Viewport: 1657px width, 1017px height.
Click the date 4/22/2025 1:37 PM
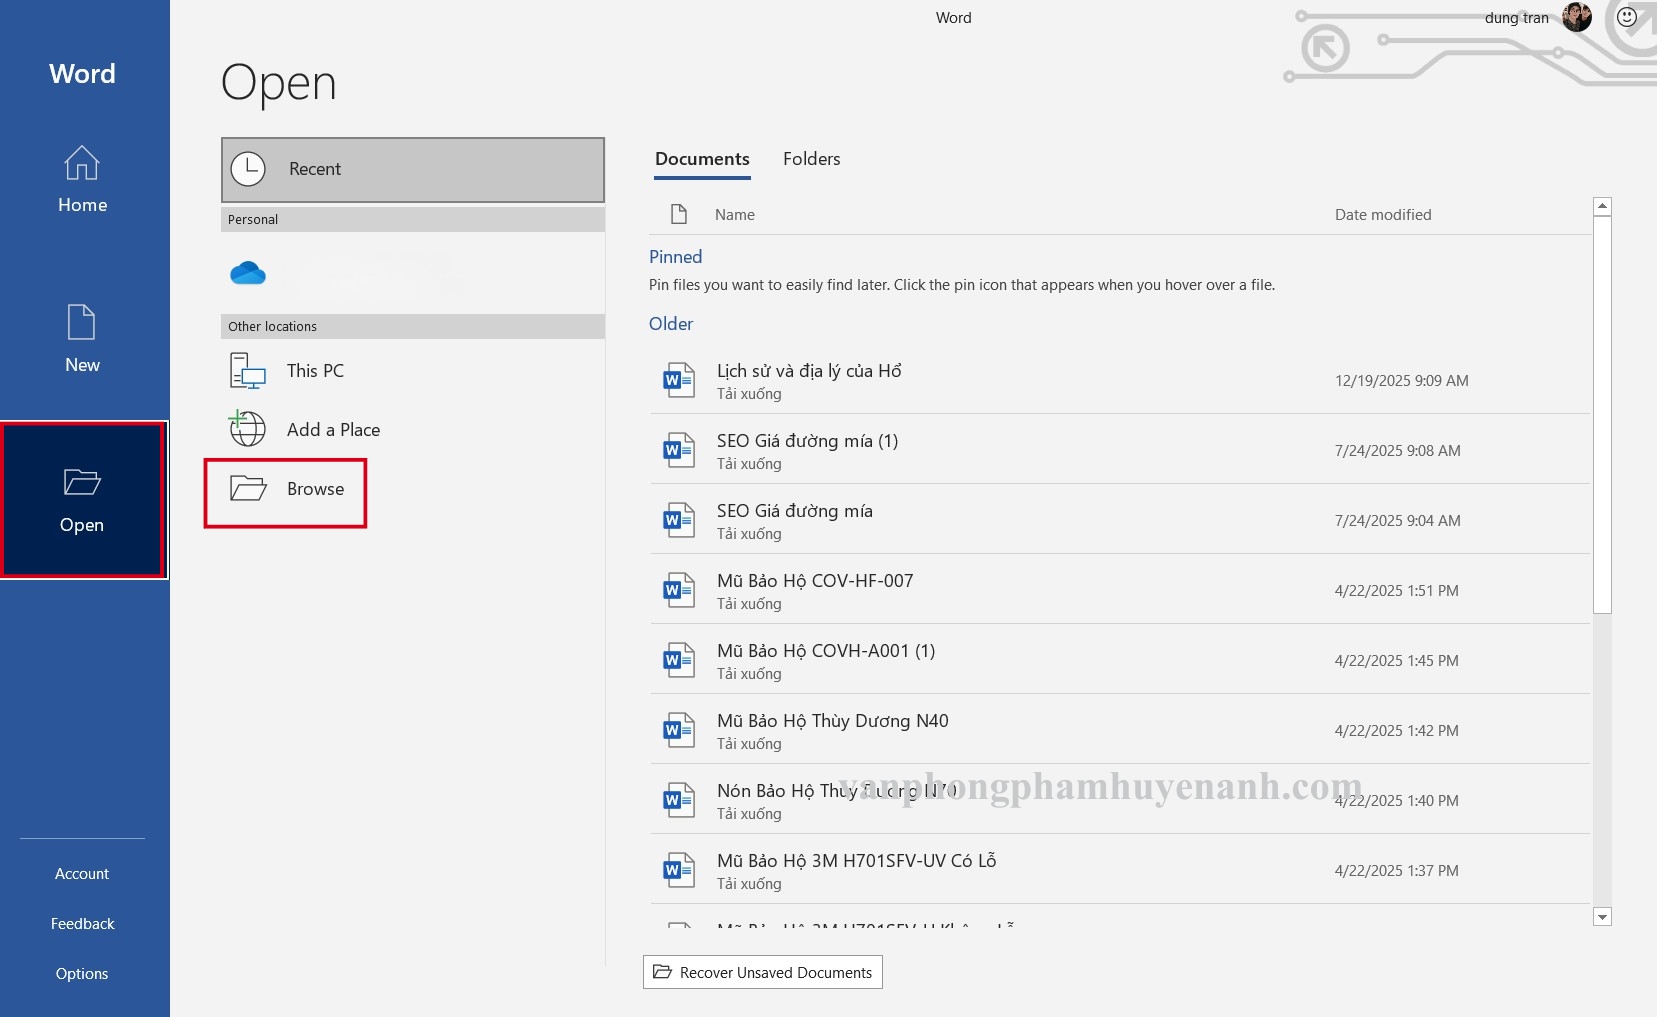1396,871
